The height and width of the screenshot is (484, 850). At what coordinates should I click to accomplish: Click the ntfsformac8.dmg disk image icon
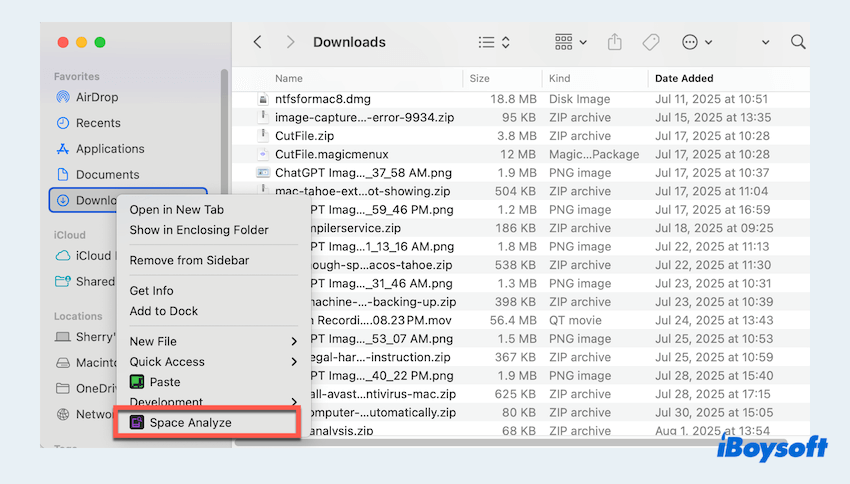coord(263,99)
